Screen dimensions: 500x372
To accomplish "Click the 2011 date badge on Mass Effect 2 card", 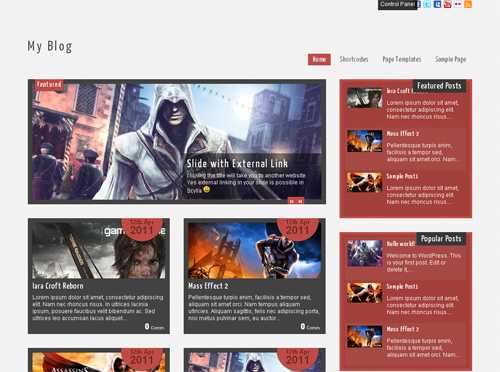I will point(298,229).
